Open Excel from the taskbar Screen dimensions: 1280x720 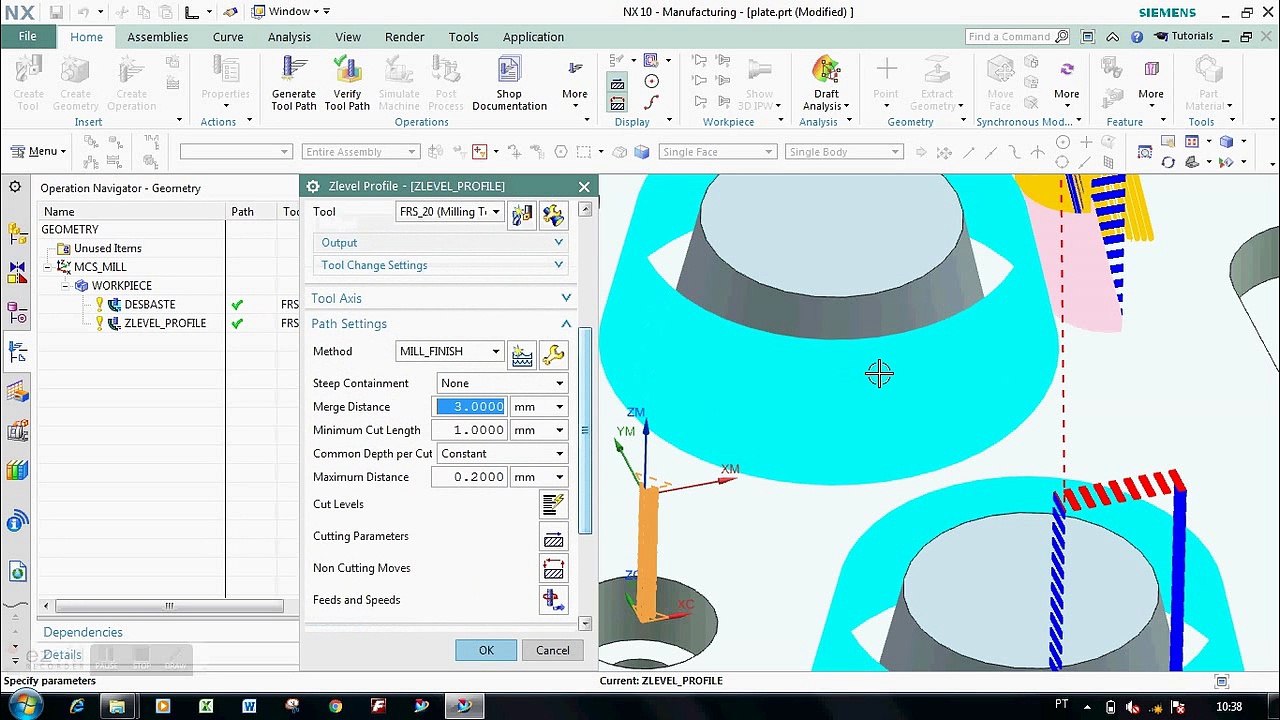[206, 706]
